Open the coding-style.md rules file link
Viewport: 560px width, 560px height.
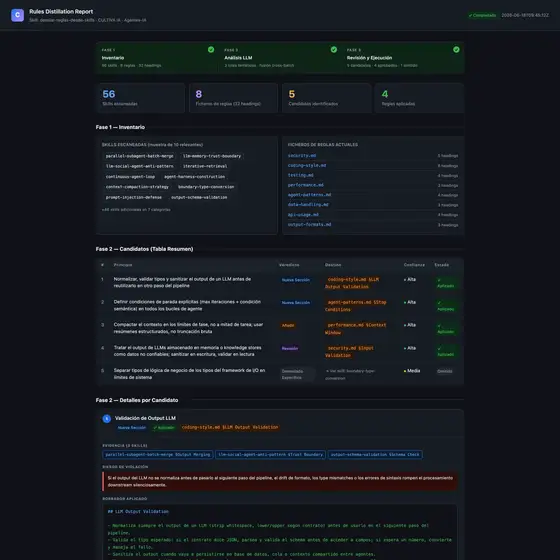coord(307,165)
